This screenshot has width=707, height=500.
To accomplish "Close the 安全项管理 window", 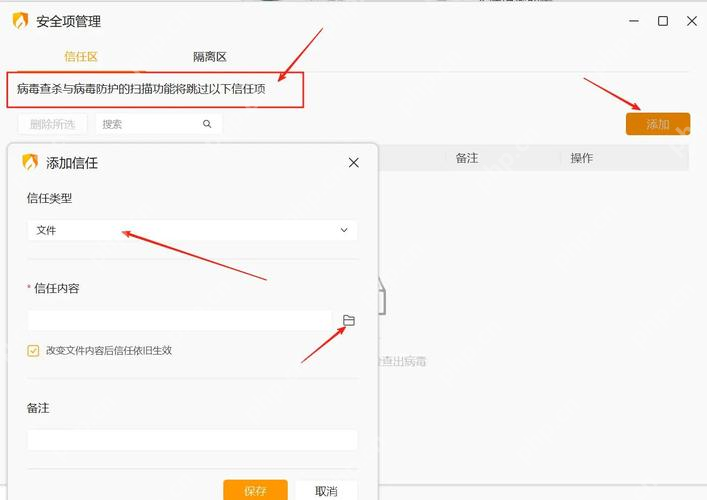I will click(x=692, y=21).
